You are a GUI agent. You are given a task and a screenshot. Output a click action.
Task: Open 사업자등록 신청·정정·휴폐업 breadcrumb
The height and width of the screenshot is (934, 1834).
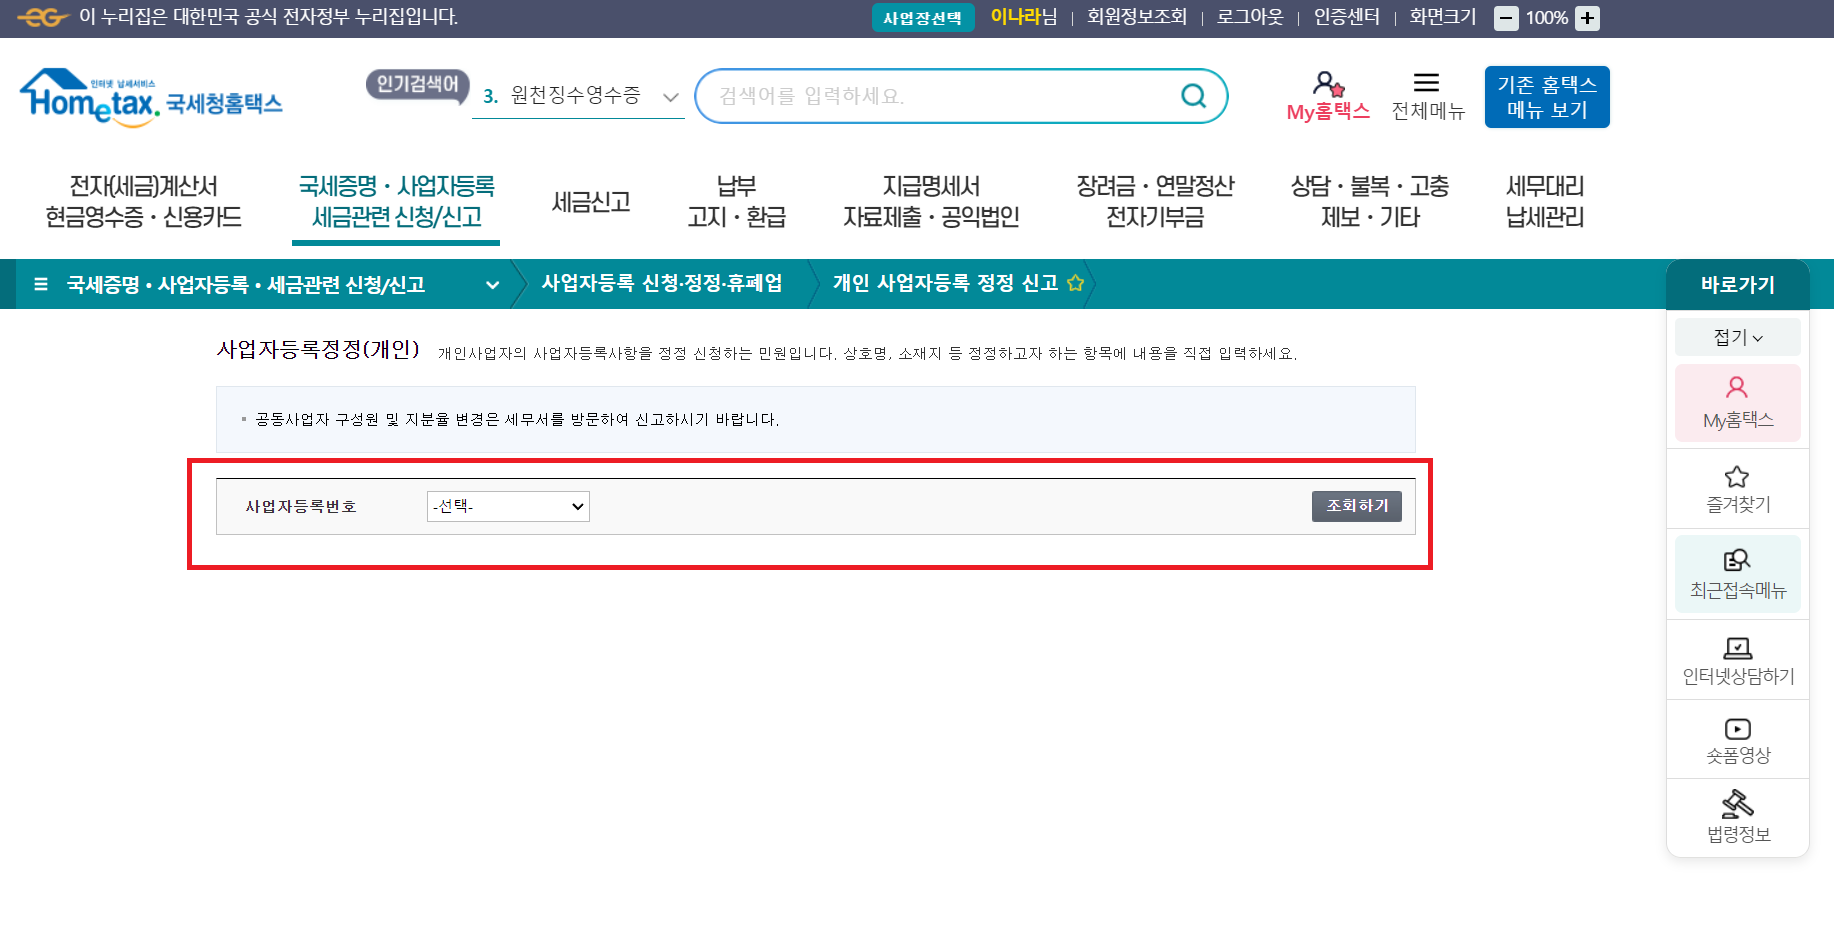click(662, 283)
